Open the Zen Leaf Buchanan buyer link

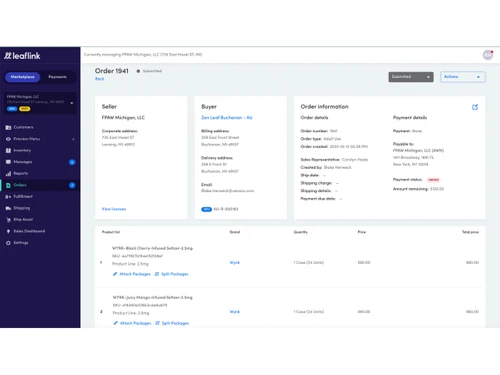227,118
